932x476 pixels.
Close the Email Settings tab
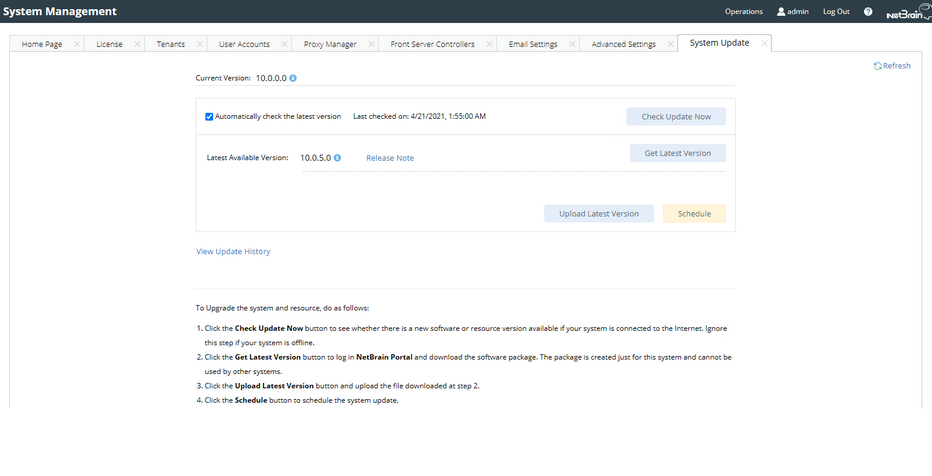click(571, 44)
